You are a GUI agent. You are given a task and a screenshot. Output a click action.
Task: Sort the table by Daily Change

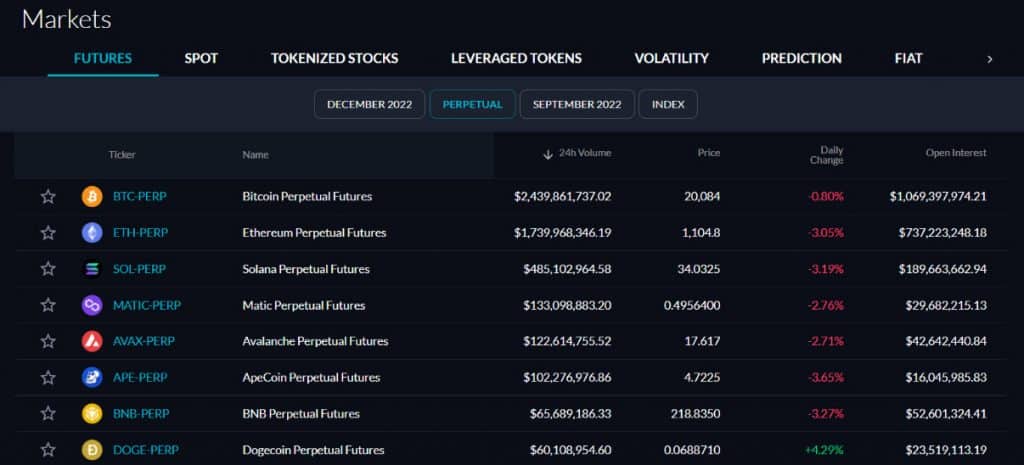tap(825, 155)
